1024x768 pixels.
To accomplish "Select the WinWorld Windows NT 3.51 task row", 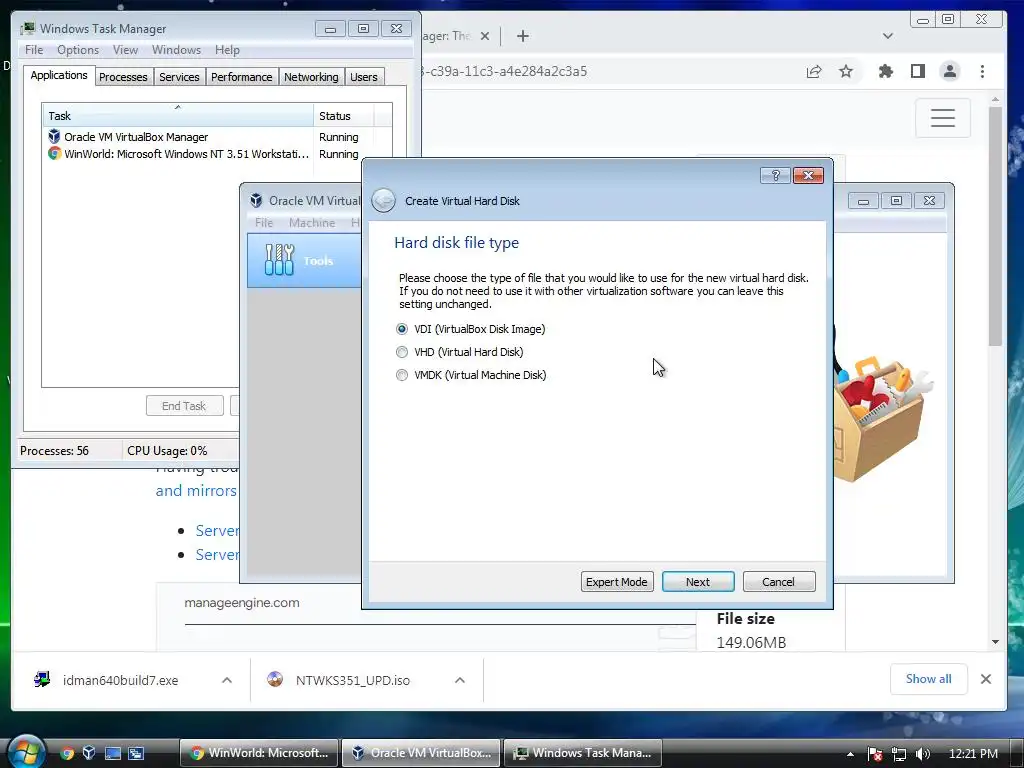I will coord(216,154).
